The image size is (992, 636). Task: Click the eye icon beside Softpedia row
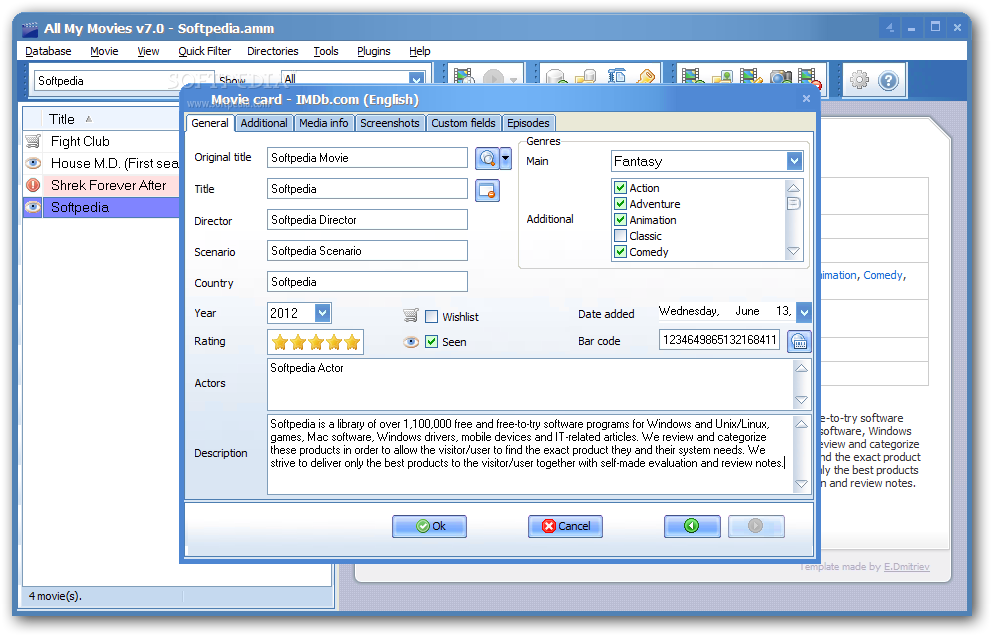33,208
